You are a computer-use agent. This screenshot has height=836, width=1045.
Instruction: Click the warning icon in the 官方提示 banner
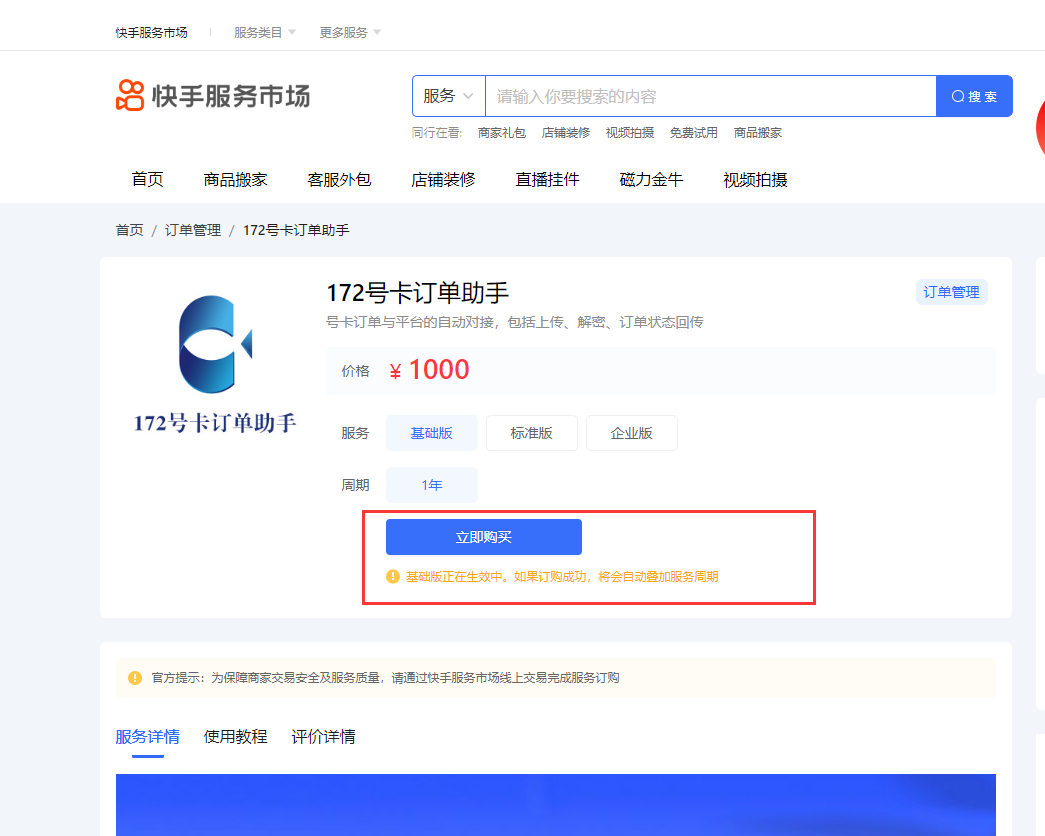point(136,676)
